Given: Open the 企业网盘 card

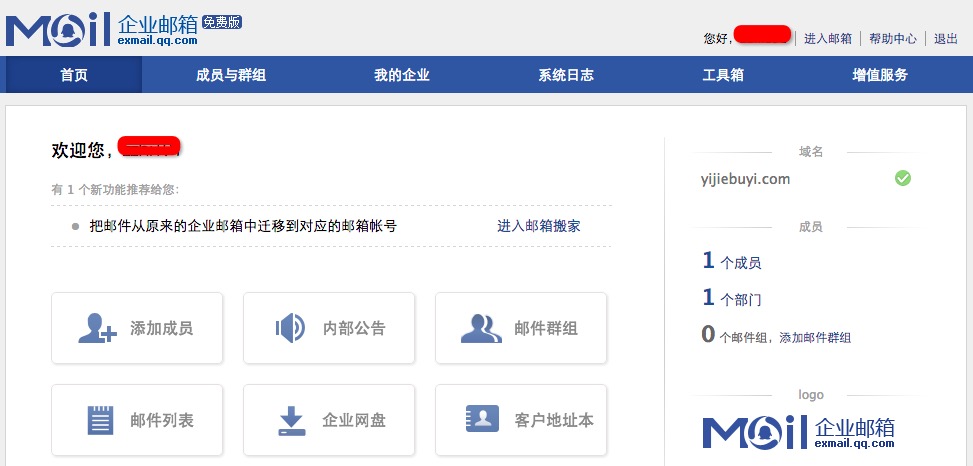Looking at the screenshot, I should pos(329,420).
